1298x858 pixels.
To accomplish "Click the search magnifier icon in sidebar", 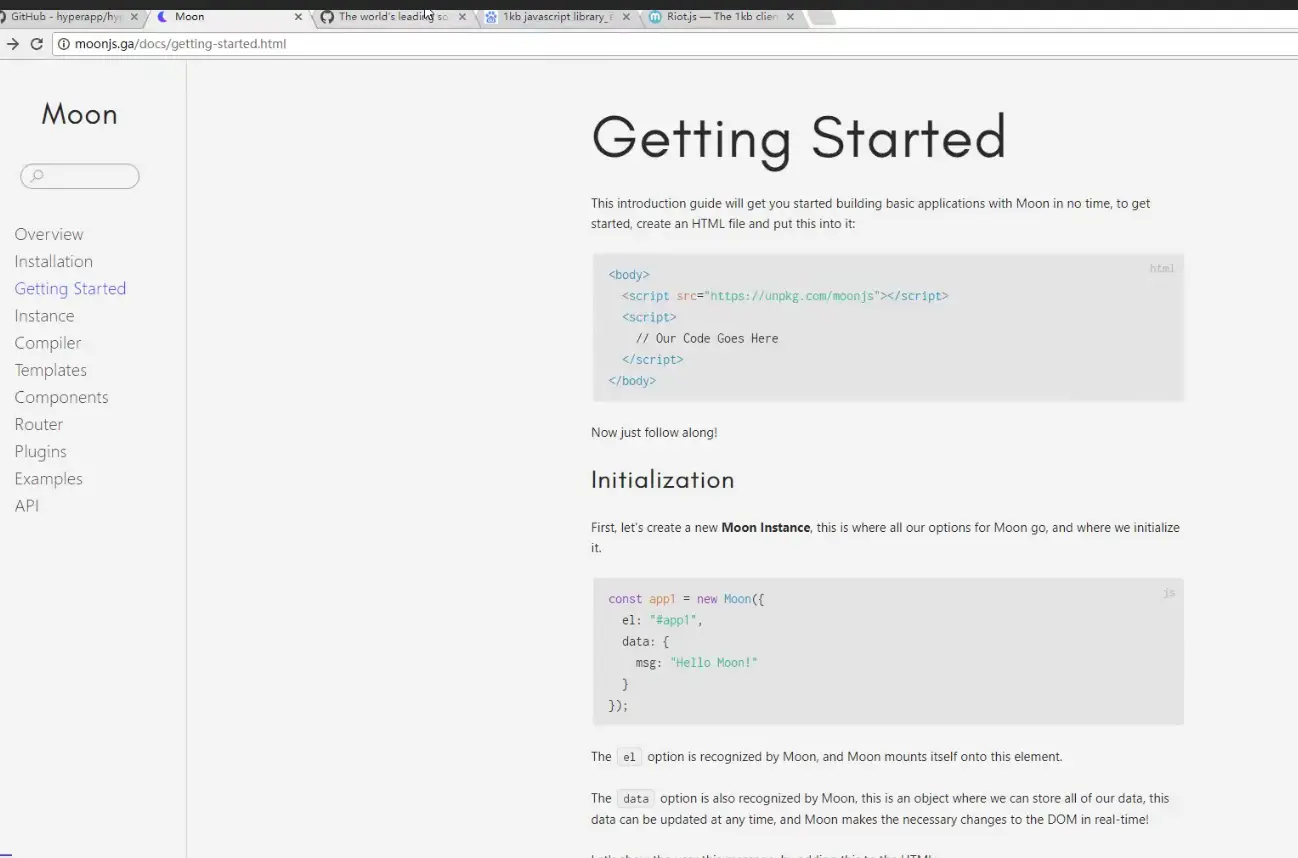I will pyautogui.click(x=37, y=176).
